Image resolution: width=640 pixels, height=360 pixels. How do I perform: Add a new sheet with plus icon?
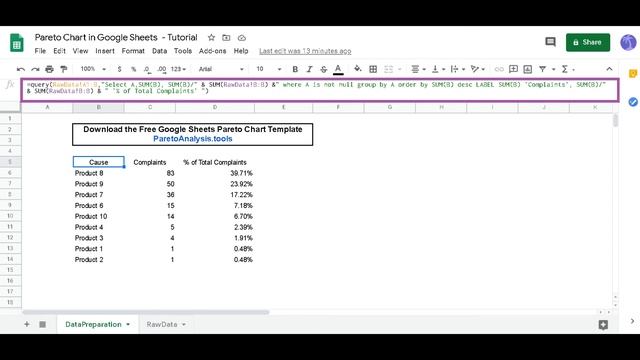27,324
